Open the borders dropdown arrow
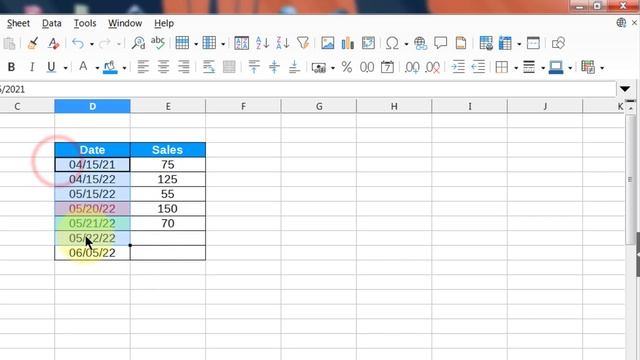Viewport: 640px width, 360px height. click(x=516, y=68)
